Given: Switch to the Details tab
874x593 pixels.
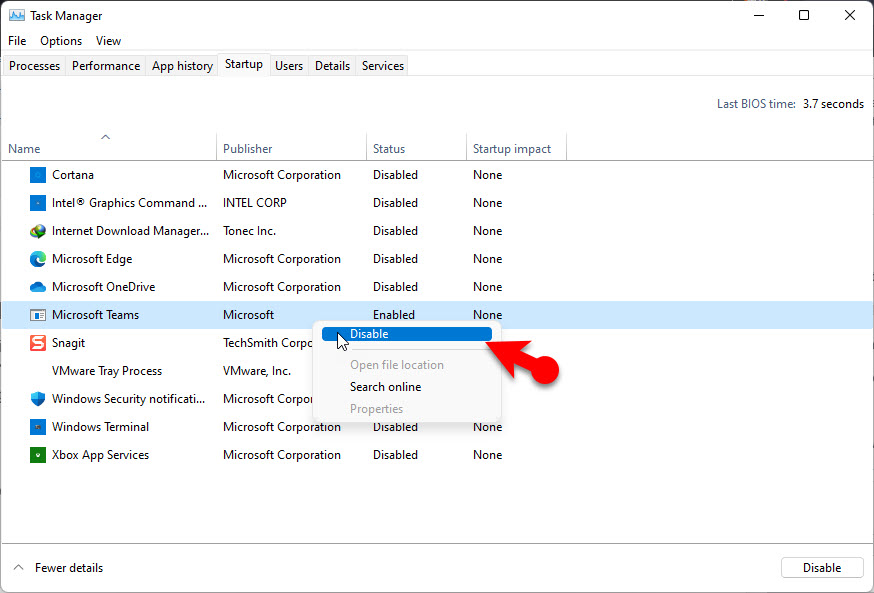Looking at the screenshot, I should [332, 66].
